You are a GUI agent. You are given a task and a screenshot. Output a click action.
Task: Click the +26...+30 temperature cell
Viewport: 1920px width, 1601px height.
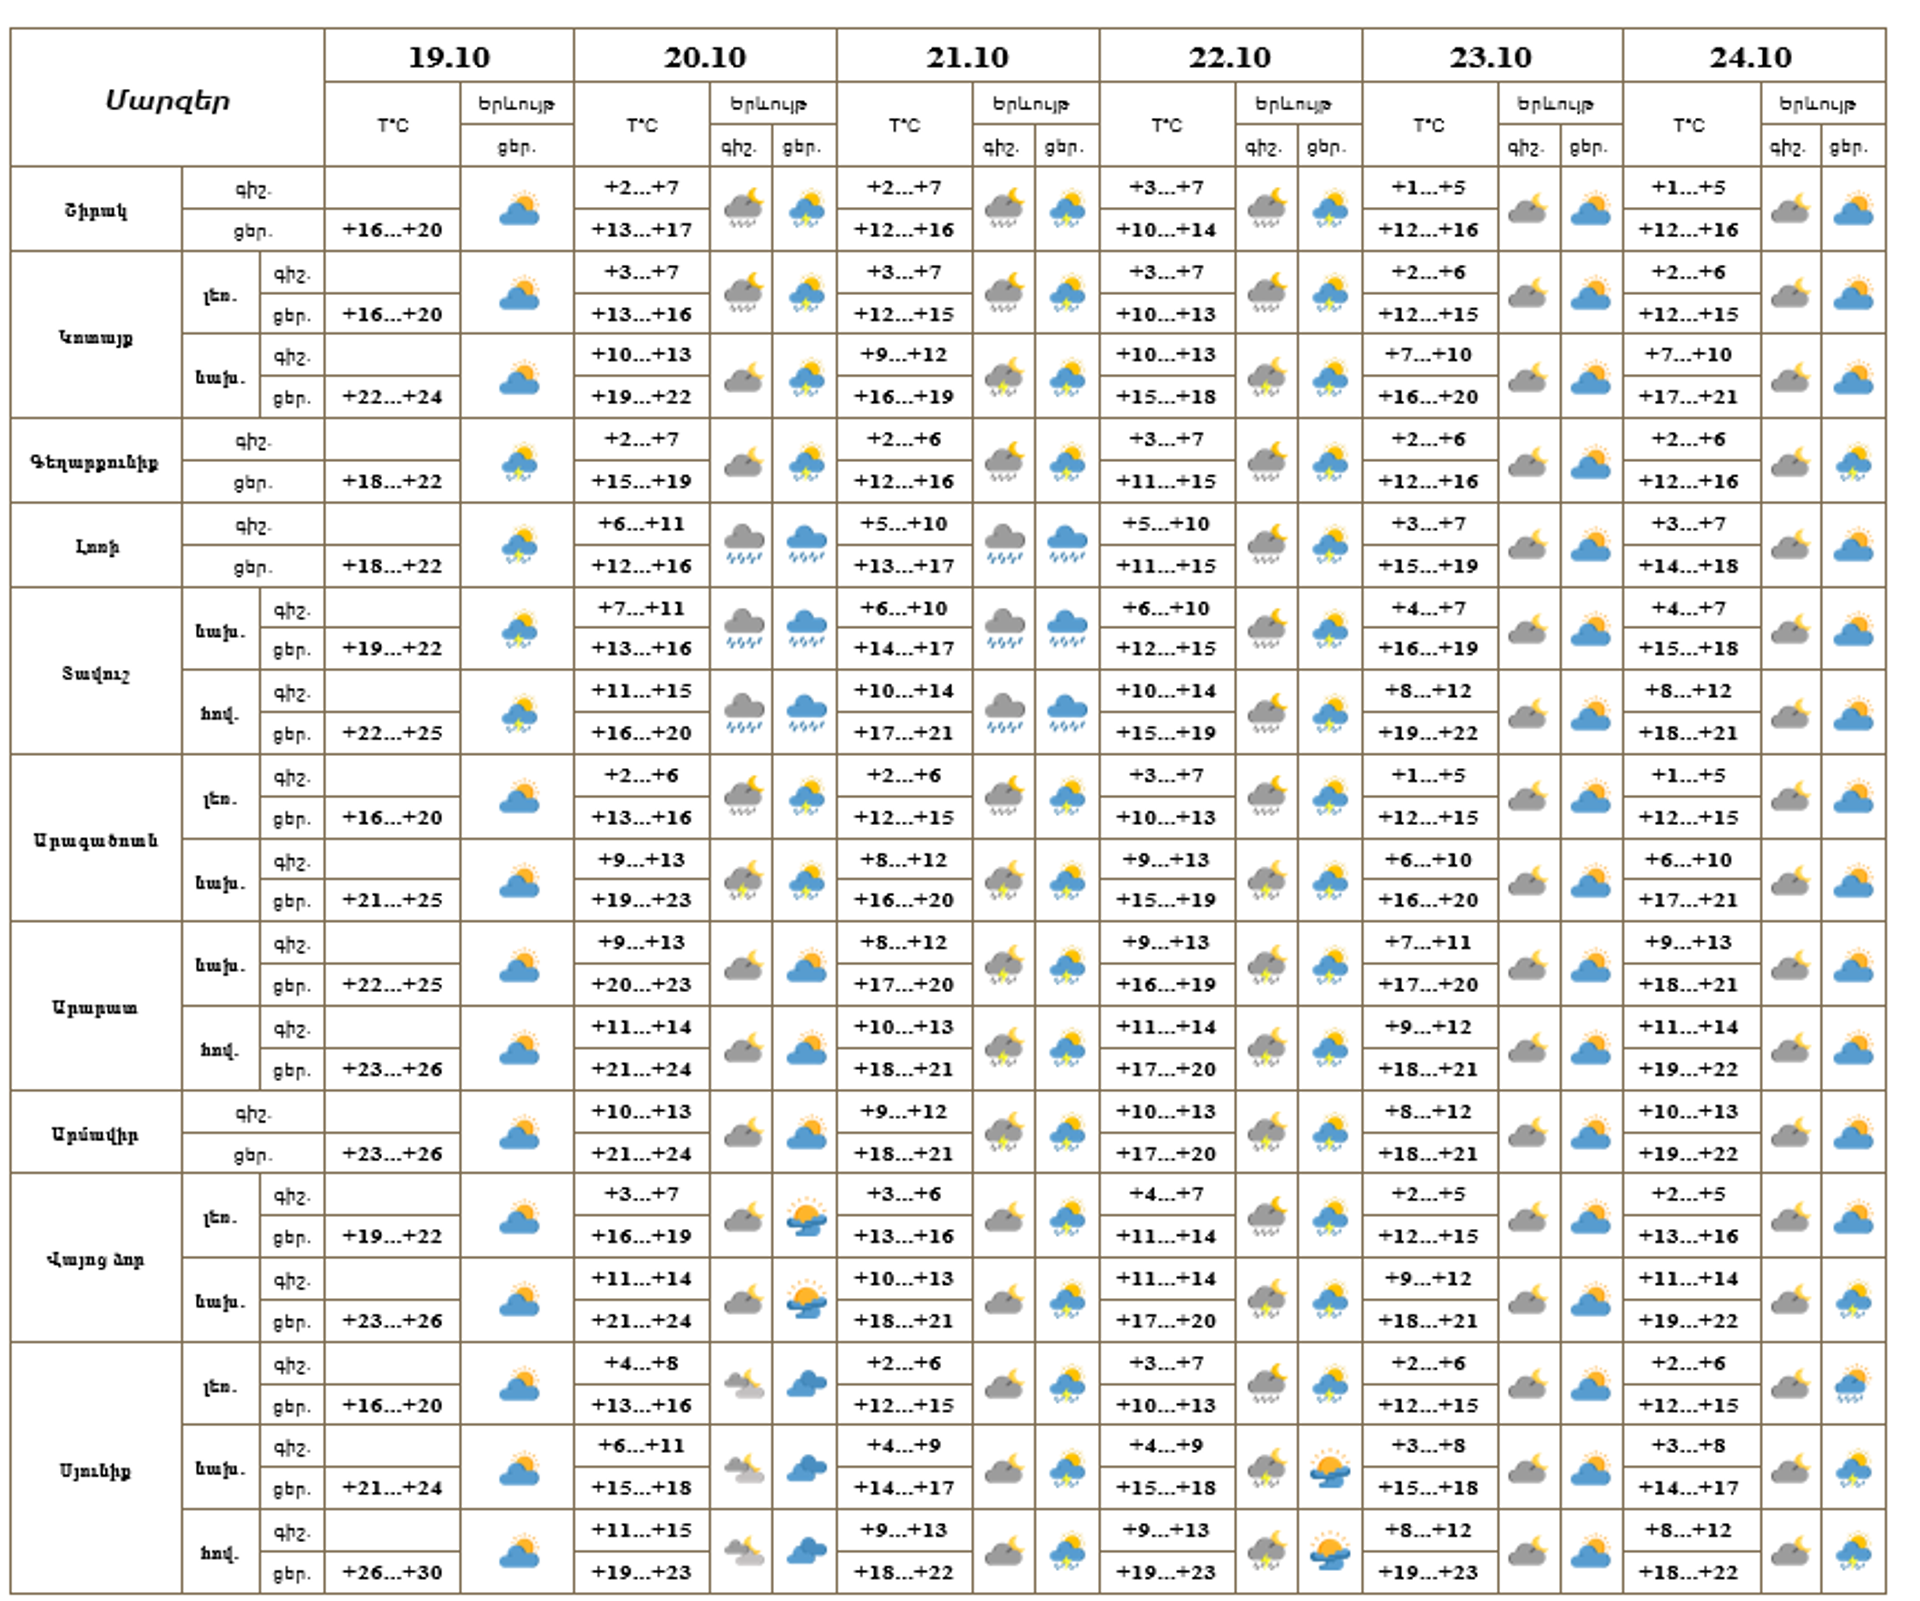[x=392, y=1572]
